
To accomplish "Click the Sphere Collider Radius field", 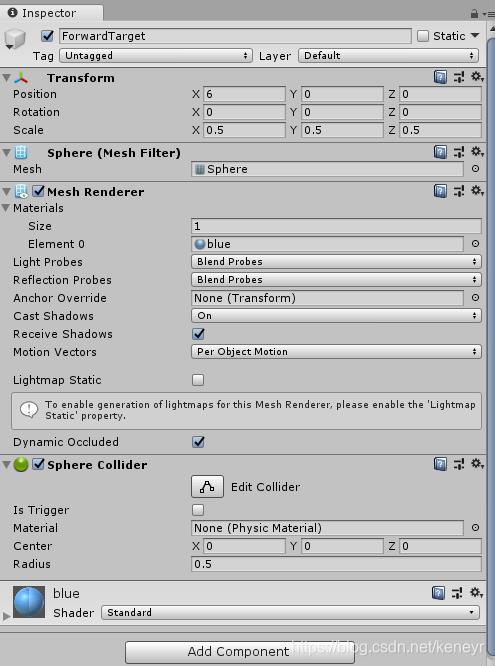I will click(x=336, y=564).
